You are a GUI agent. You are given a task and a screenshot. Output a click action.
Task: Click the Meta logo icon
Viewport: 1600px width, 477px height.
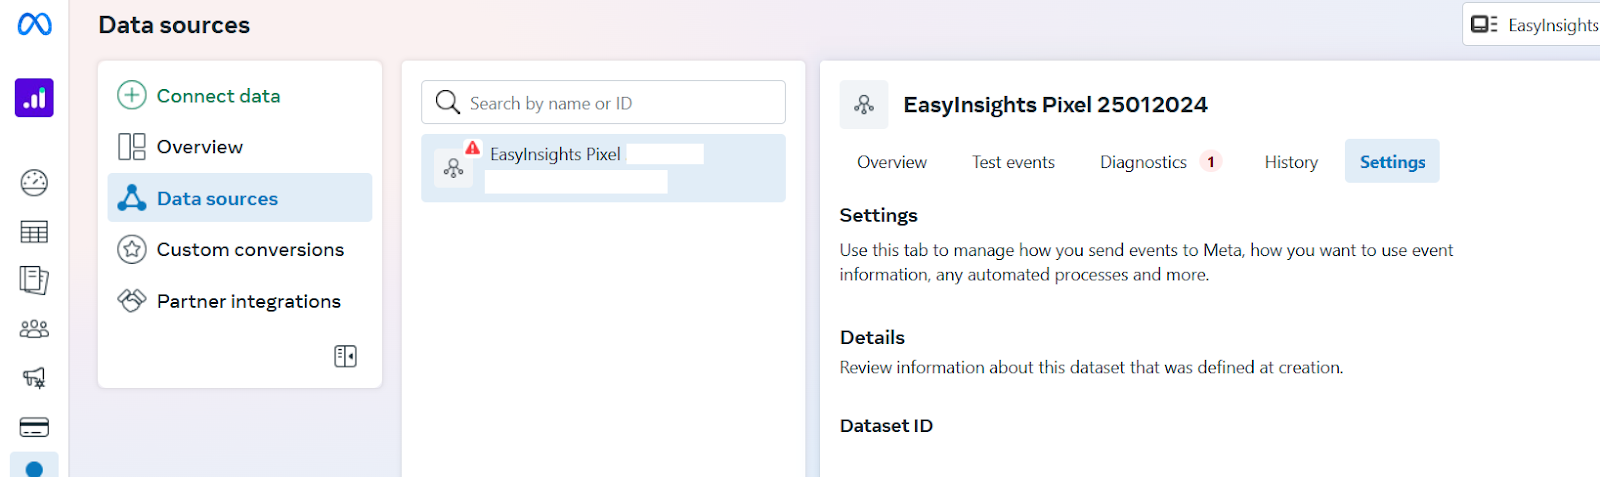35,24
